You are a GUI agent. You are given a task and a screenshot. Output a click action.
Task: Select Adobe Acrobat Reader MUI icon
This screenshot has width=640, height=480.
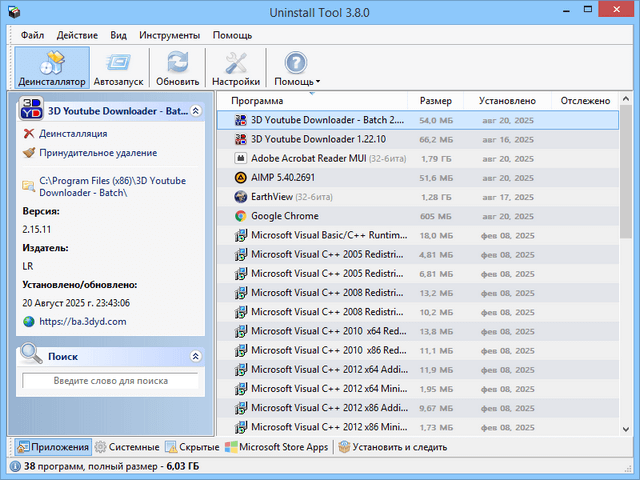(x=240, y=158)
